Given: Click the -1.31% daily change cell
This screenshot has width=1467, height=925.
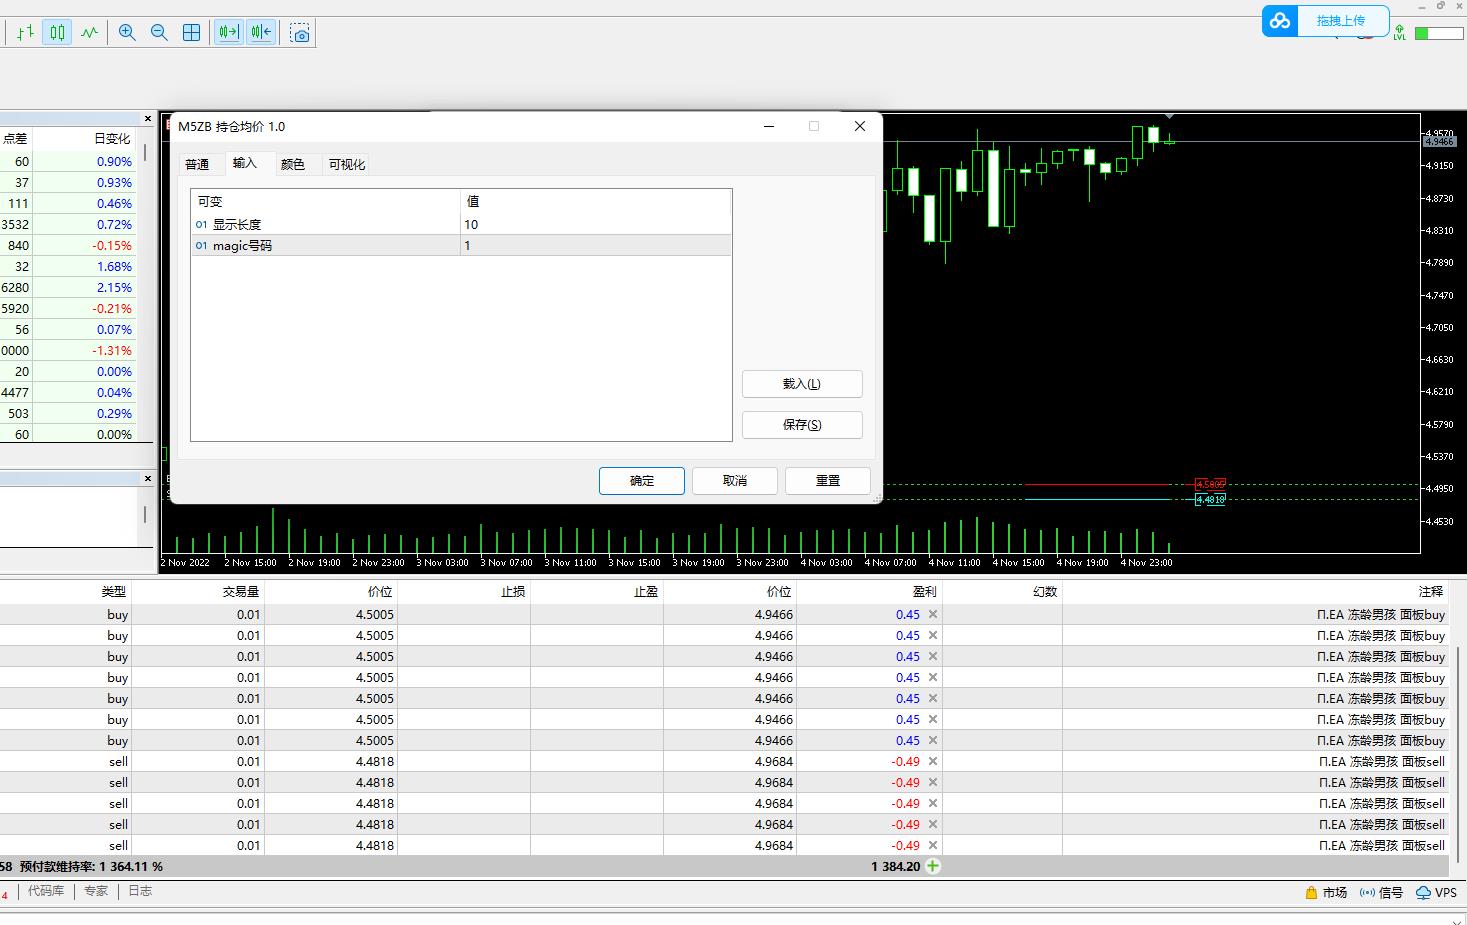Looking at the screenshot, I should 112,350.
